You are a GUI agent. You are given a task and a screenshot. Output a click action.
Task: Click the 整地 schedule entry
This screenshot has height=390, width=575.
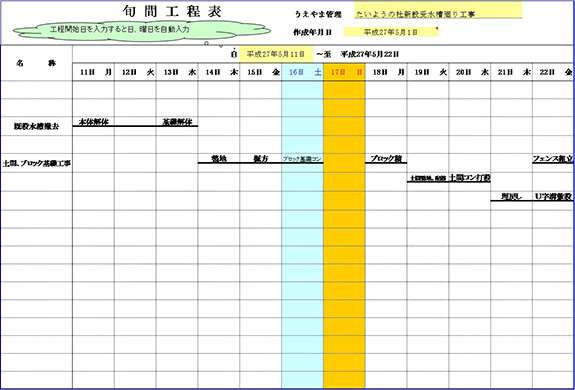219,159
